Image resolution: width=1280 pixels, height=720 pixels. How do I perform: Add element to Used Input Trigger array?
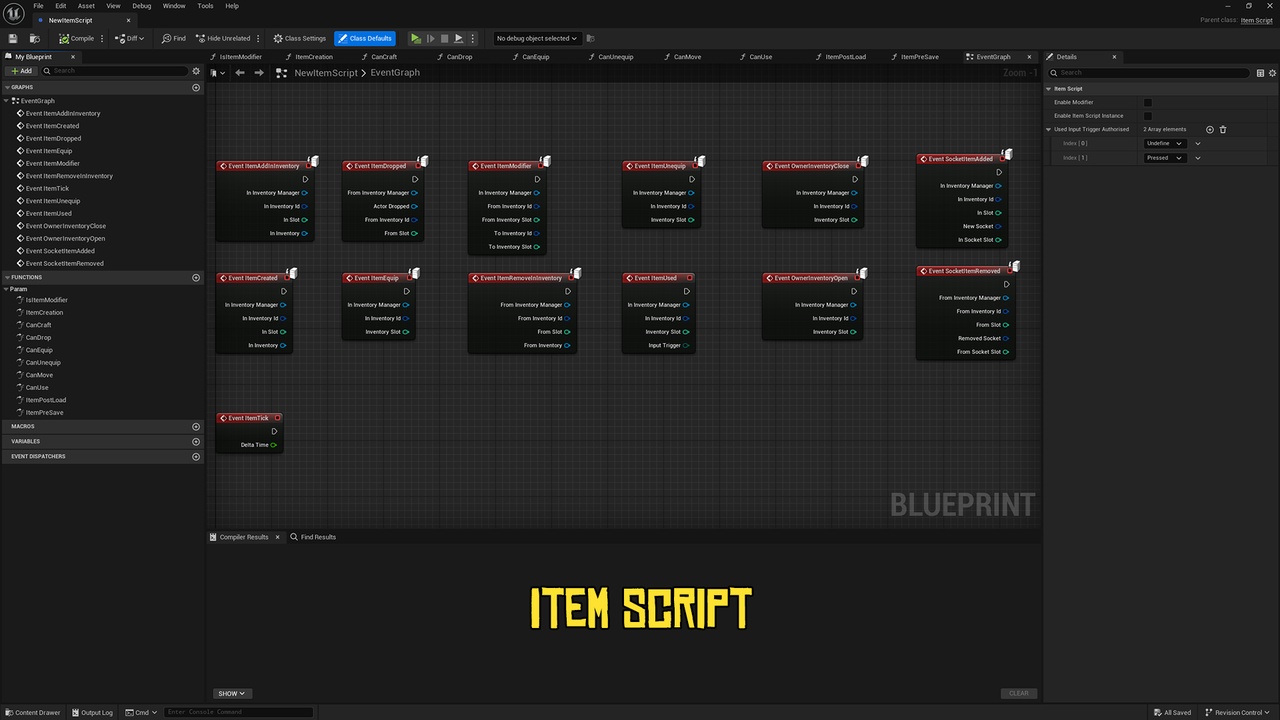(x=1209, y=129)
